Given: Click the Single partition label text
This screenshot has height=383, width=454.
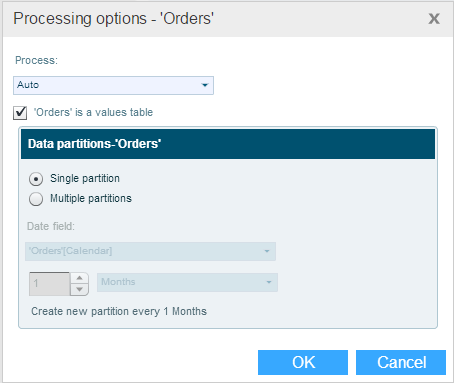Looking at the screenshot, I should [85, 178].
